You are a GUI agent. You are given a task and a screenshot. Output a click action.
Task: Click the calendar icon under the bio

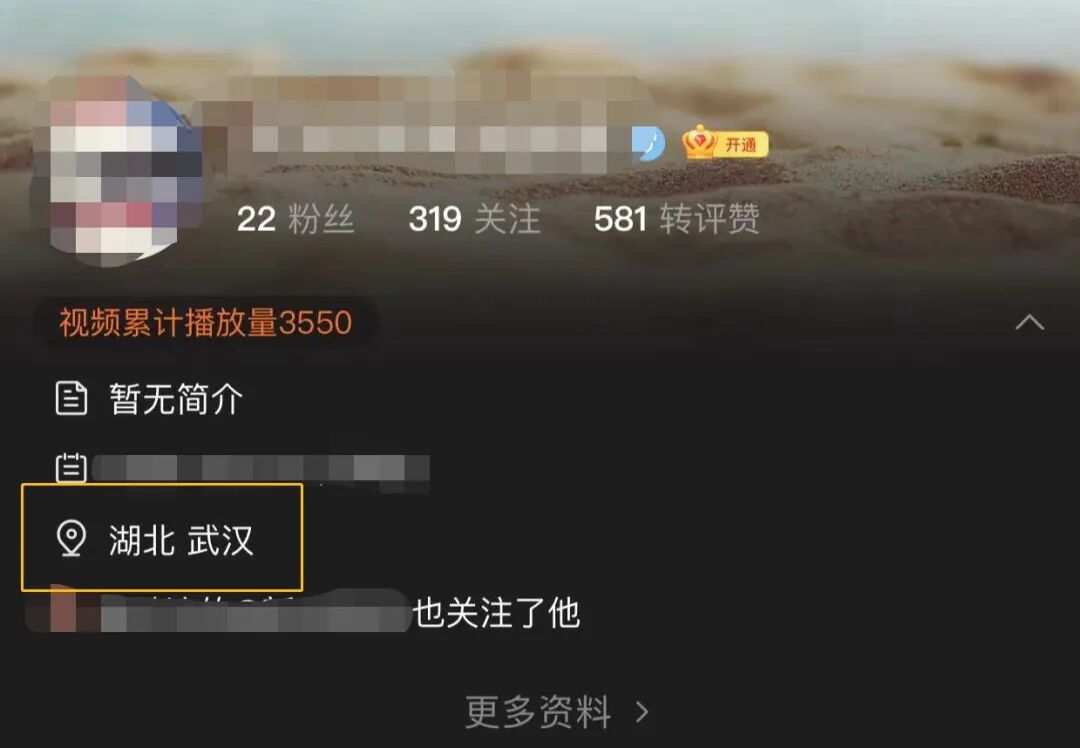point(71,468)
